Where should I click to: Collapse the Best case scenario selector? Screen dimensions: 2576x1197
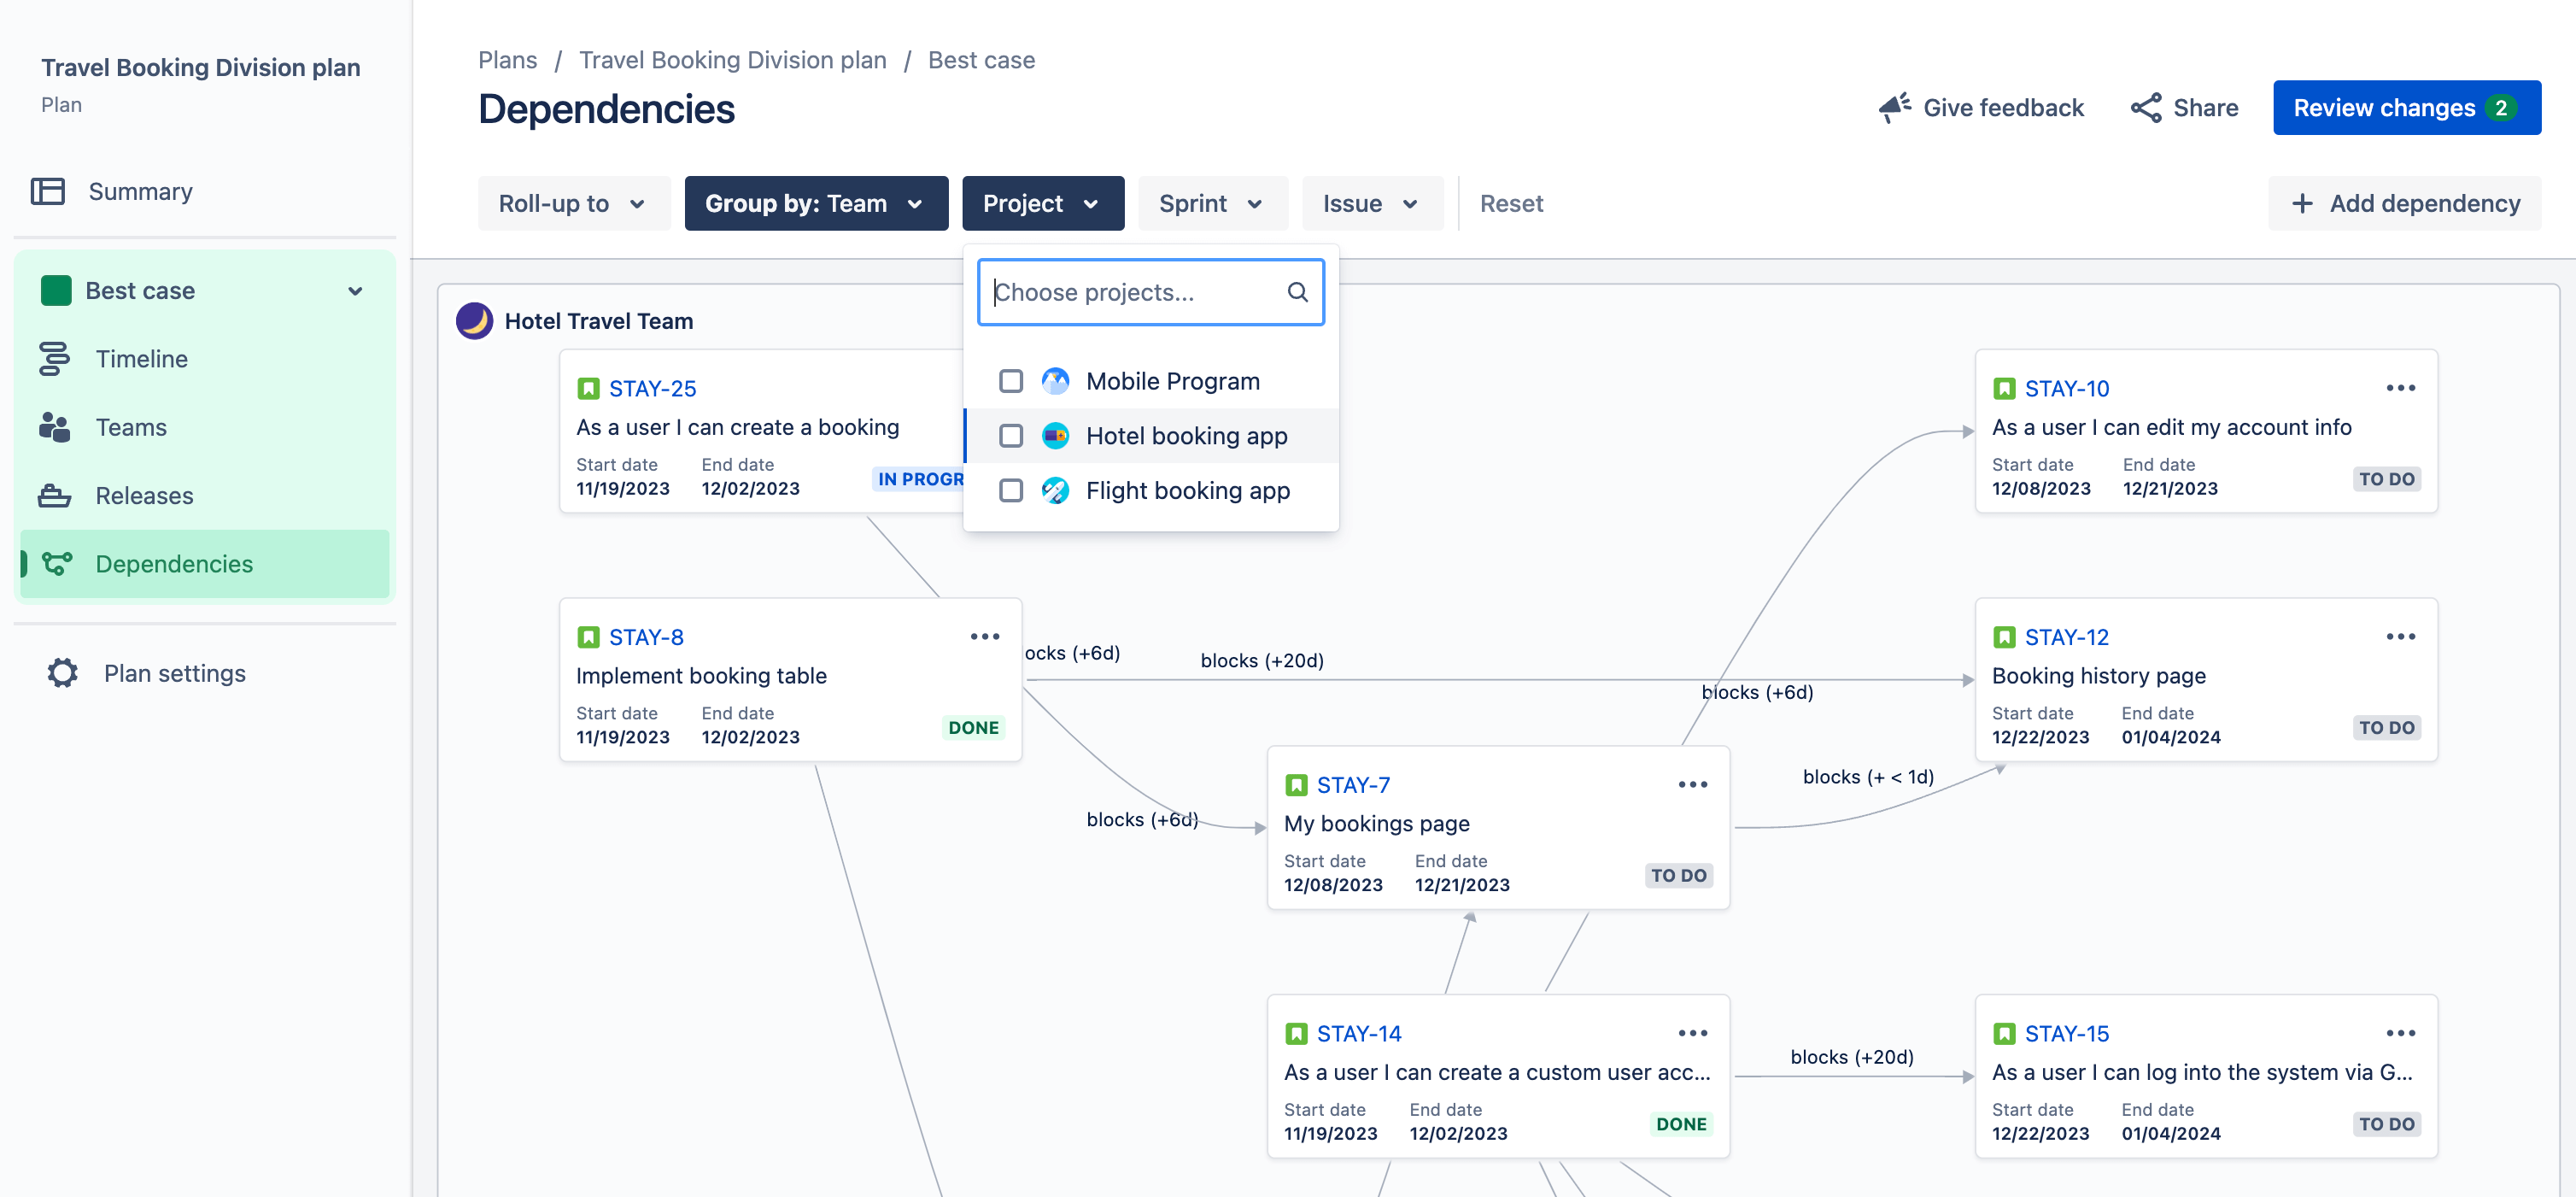point(355,290)
